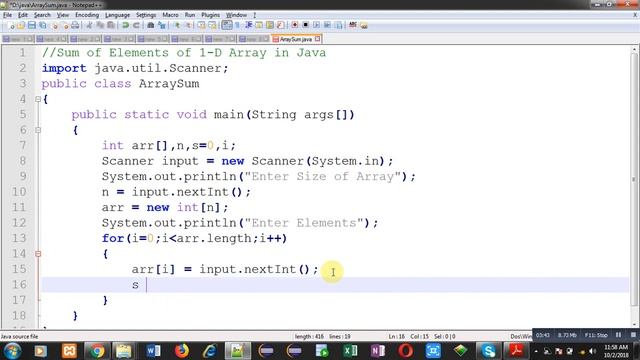This screenshot has width=640, height=360.
Task: Click the Open file toolbar icon
Action: [x=21, y=25]
